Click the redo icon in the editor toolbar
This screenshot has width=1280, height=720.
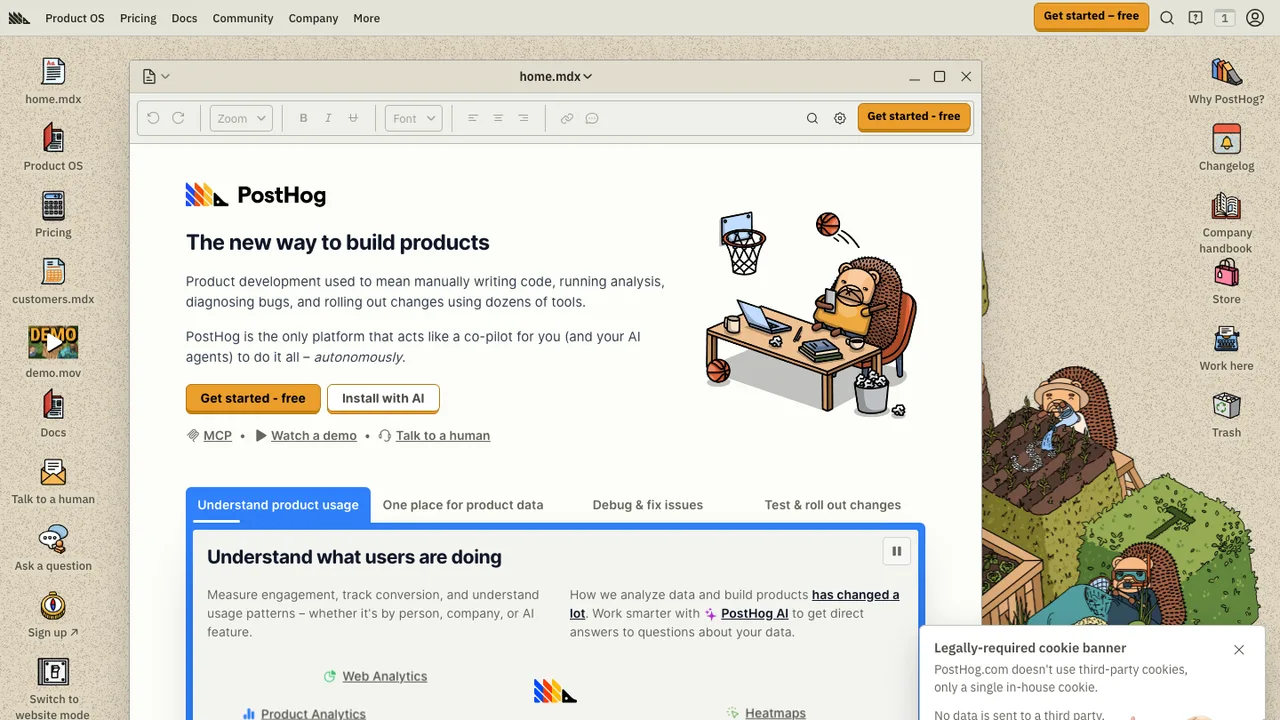[178, 118]
